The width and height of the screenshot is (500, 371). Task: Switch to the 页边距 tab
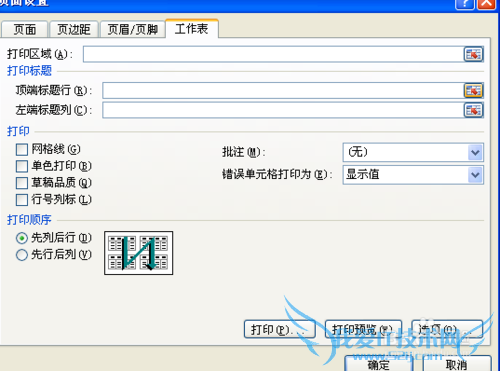74,30
